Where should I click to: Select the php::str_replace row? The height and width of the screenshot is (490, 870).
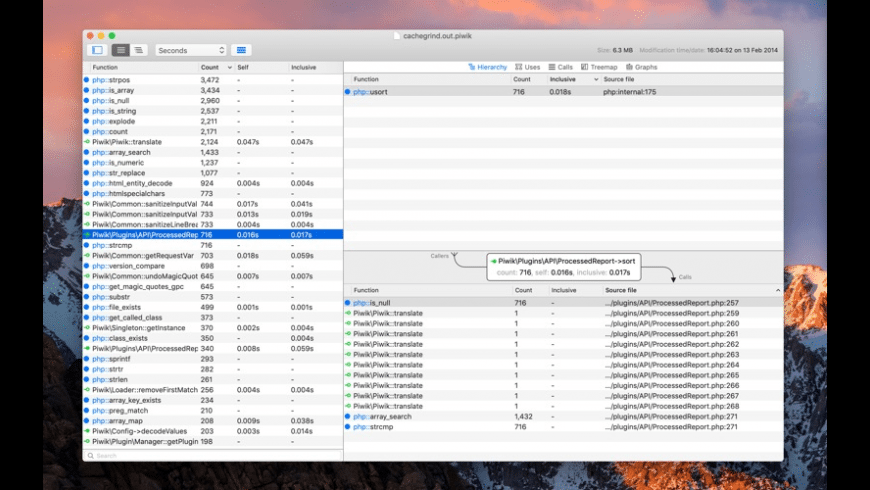pyautogui.click(x=213, y=173)
